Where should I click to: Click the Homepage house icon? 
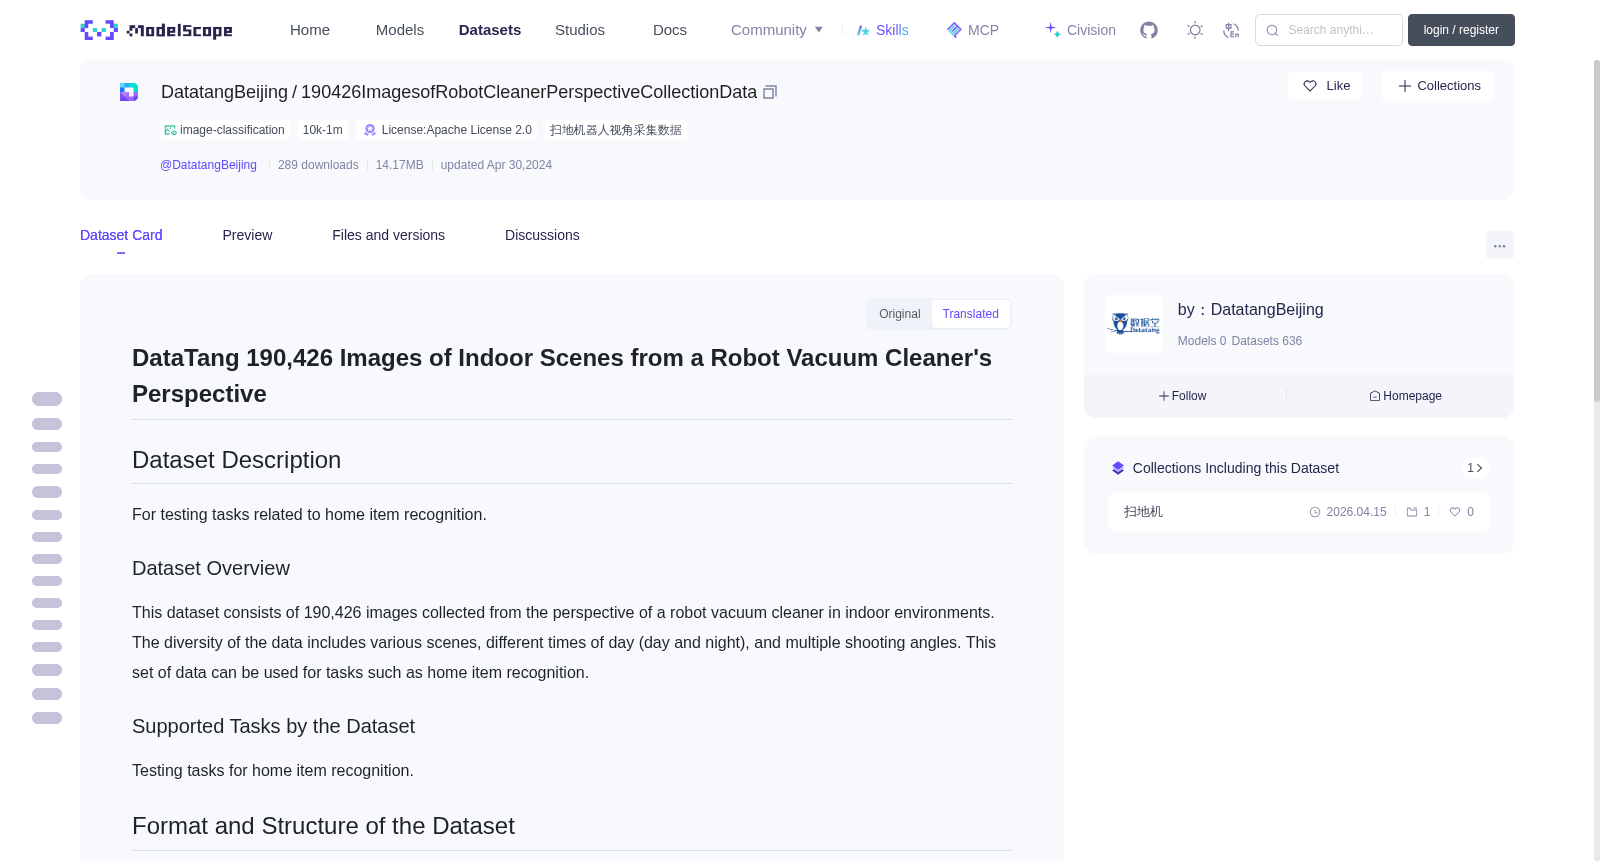[x=1375, y=396]
